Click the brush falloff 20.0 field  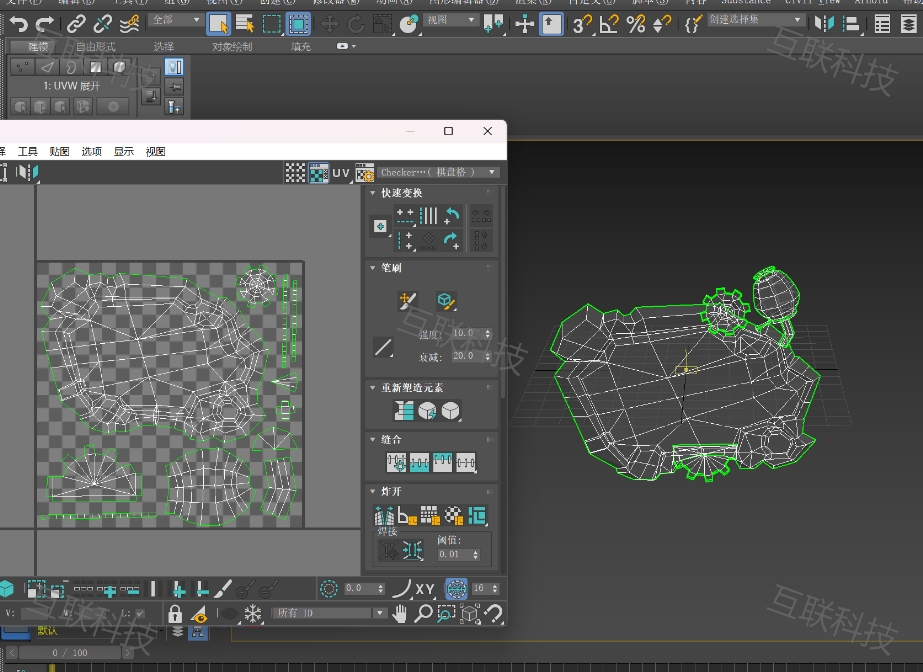coord(472,357)
